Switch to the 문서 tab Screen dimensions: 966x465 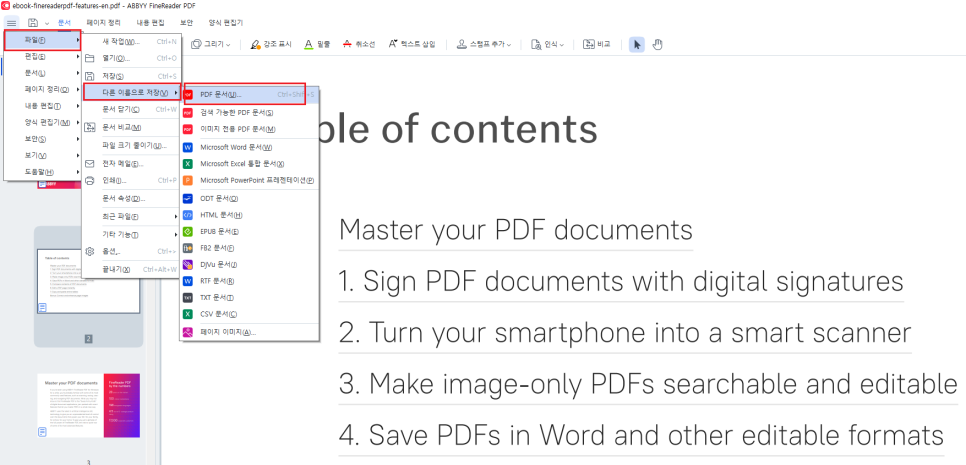[x=65, y=23]
